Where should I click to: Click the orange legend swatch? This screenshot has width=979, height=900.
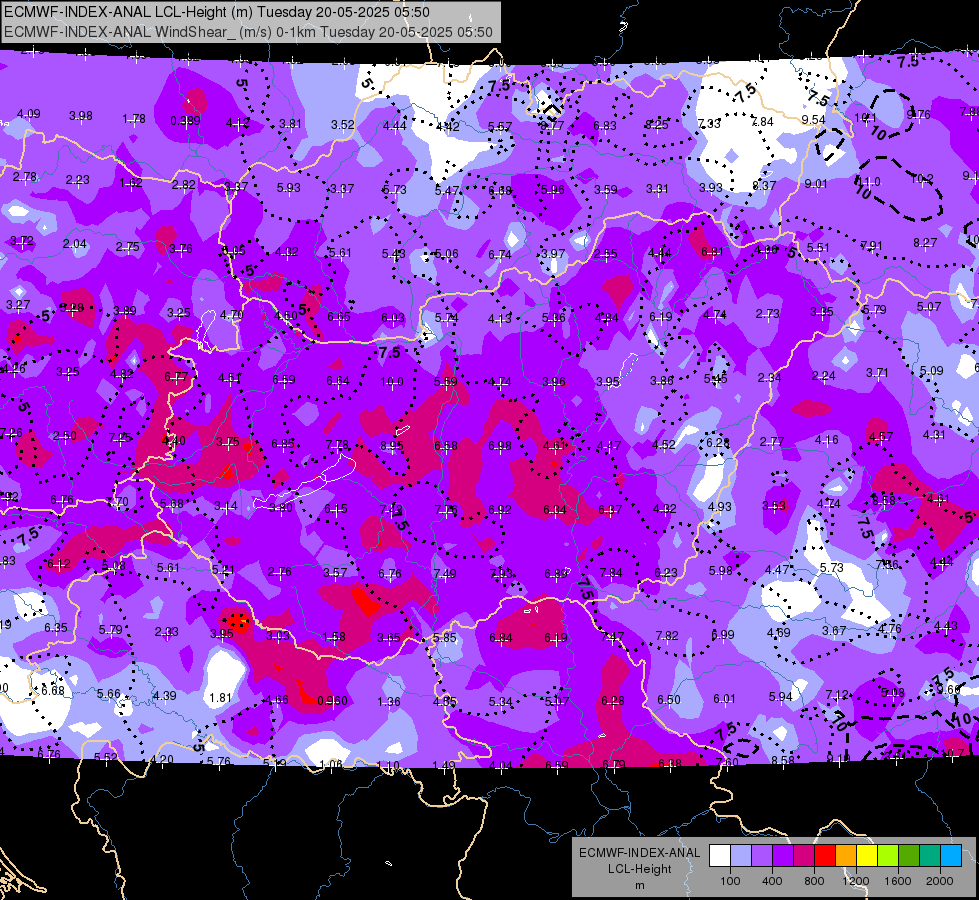[x=846, y=856]
